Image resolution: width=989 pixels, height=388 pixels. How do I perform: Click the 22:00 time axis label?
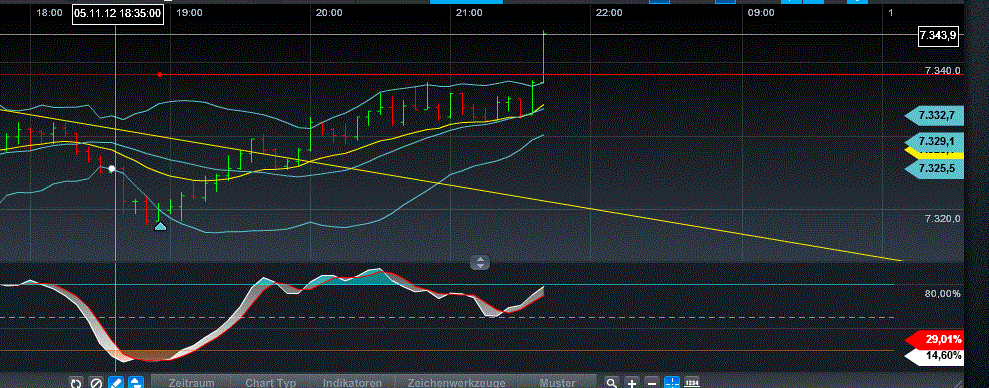[x=609, y=13]
